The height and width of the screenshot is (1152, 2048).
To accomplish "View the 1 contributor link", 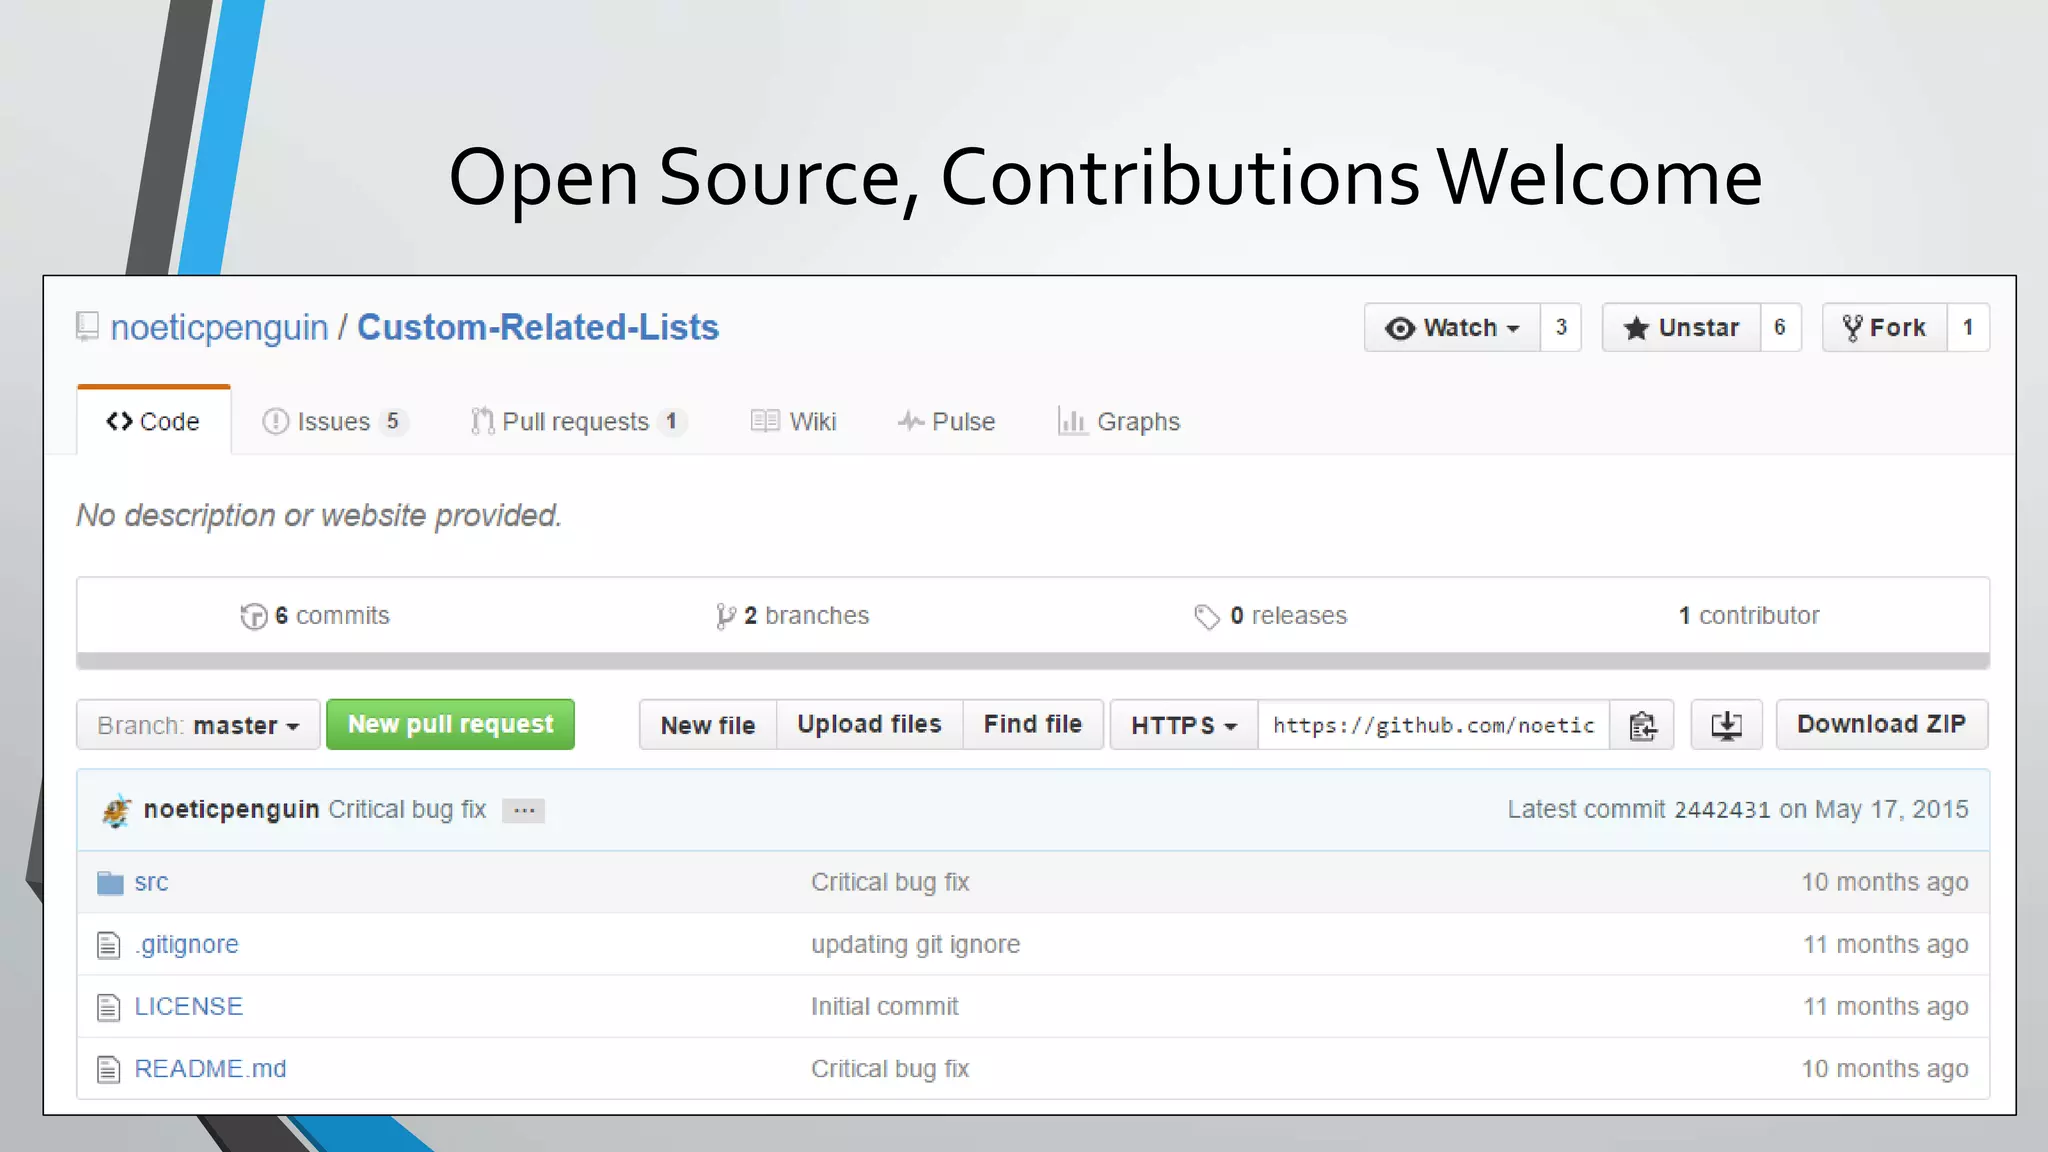I will pos(1749,616).
